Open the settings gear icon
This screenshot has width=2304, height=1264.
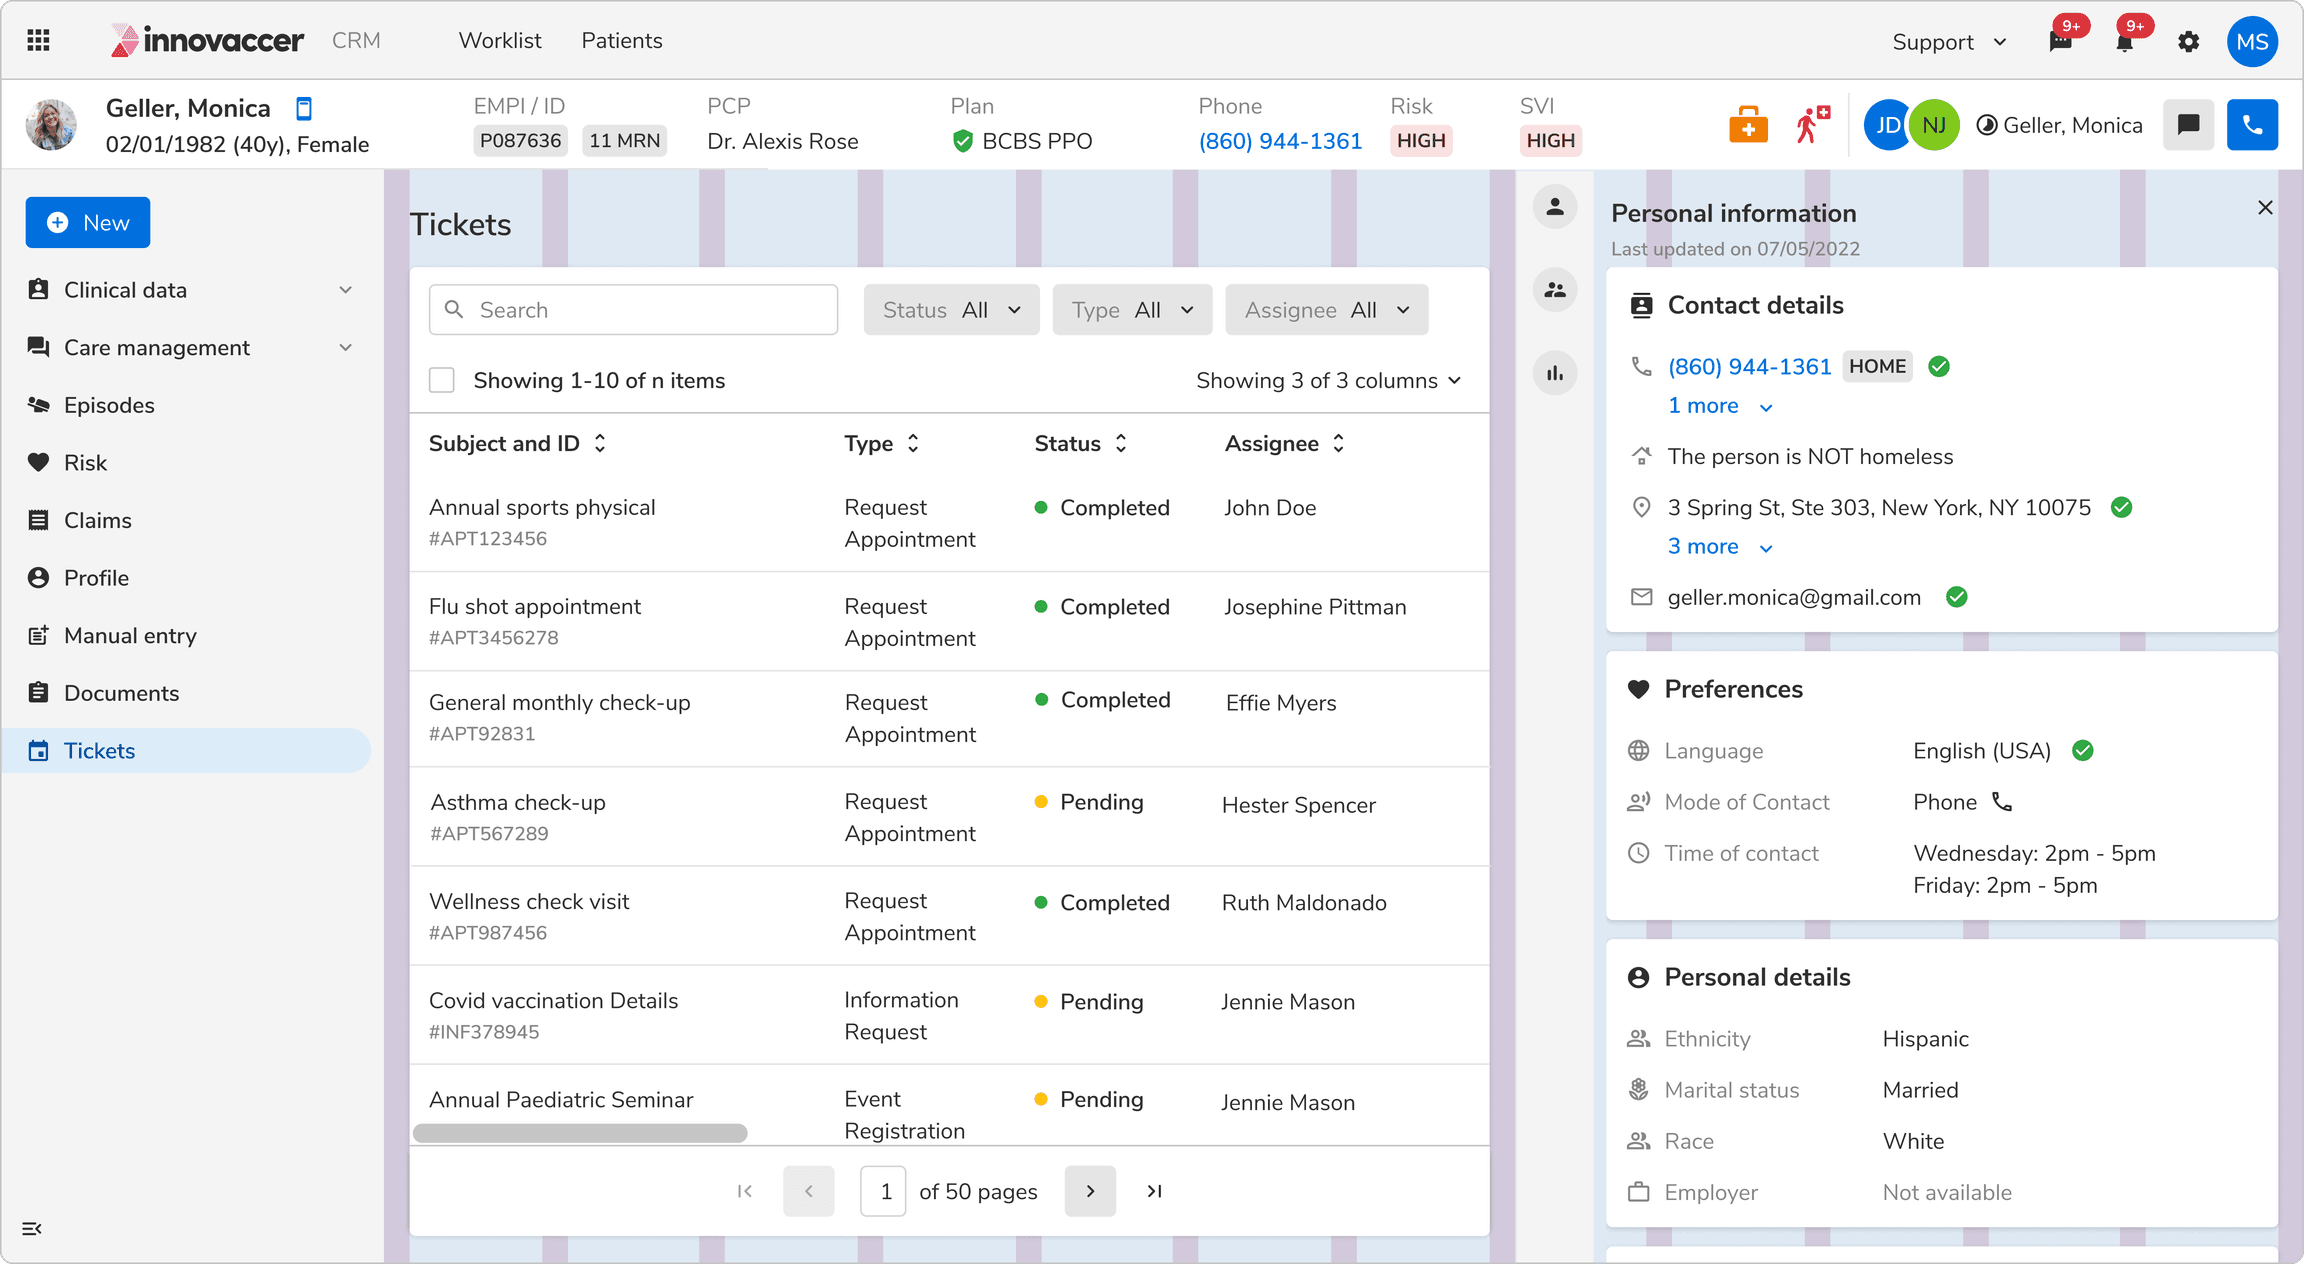[x=2188, y=42]
